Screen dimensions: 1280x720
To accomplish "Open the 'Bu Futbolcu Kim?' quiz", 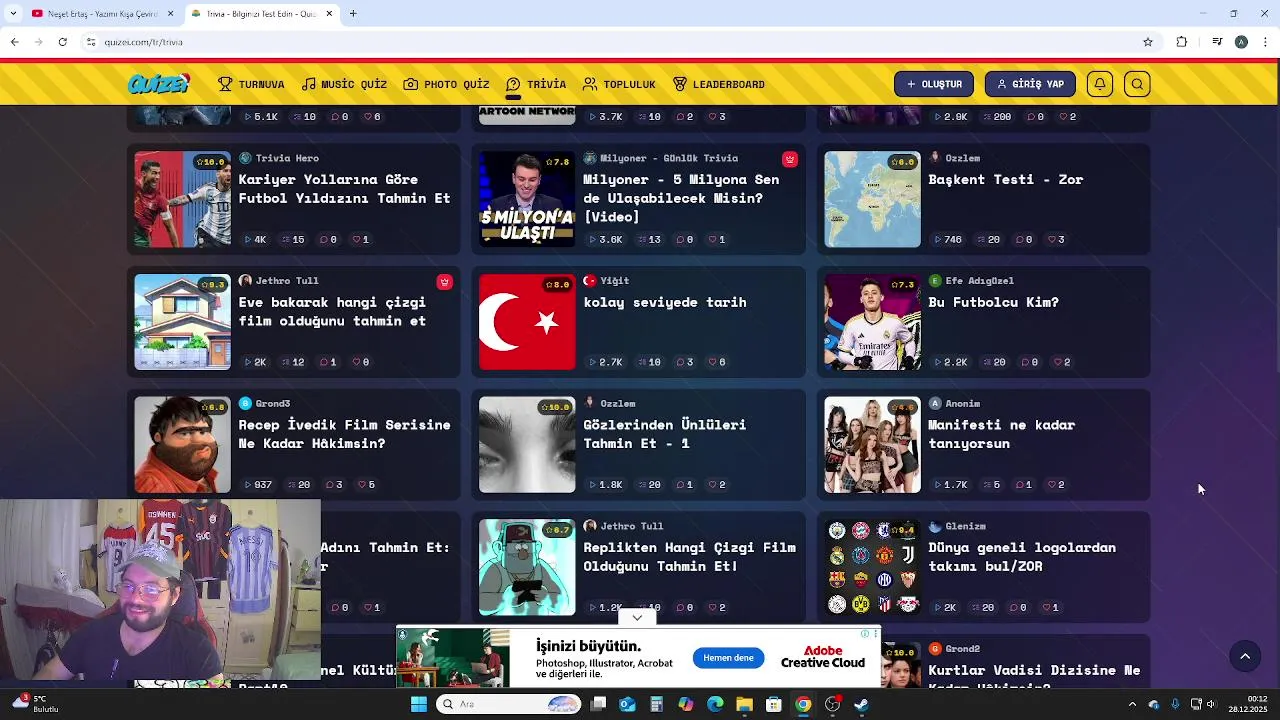I will 993,302.
